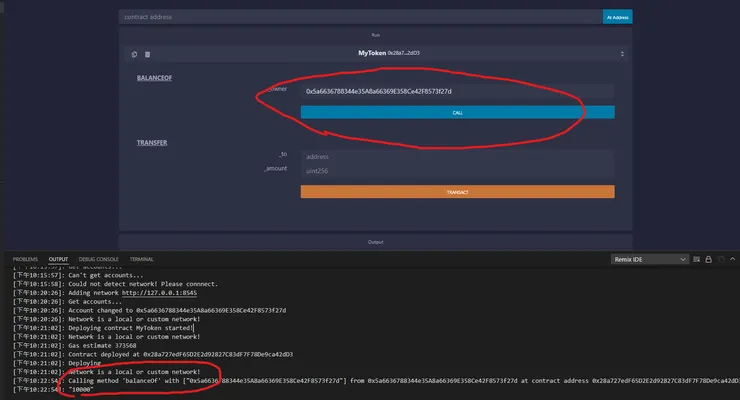The height and width of the screenshot is (400, 740).
Task: Select the Output tab
Action: [x=59, y=259]
